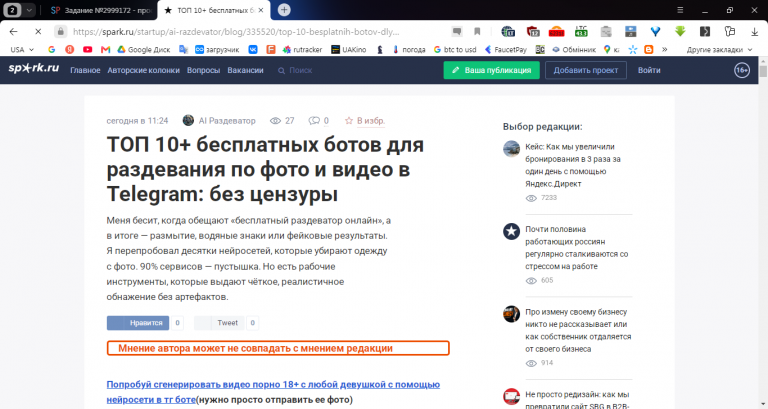Show more bookmarks with the double chevron

(x=665, y=49)
